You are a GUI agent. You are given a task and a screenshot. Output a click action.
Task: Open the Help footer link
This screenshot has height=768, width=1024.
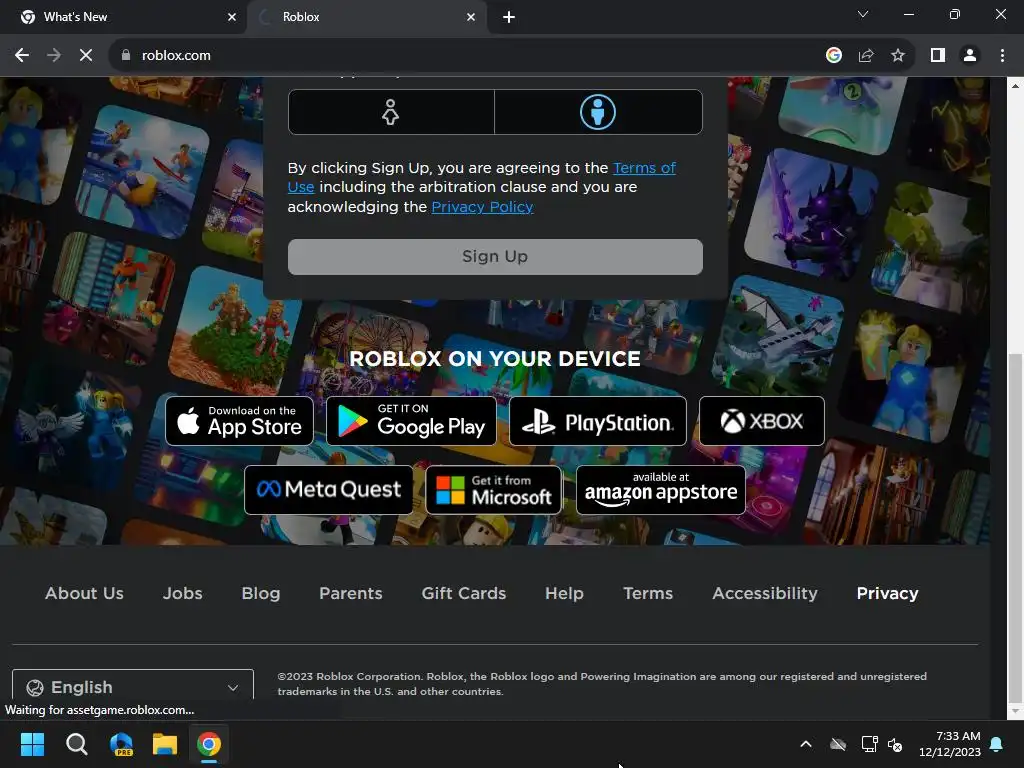tap(564, 593)
